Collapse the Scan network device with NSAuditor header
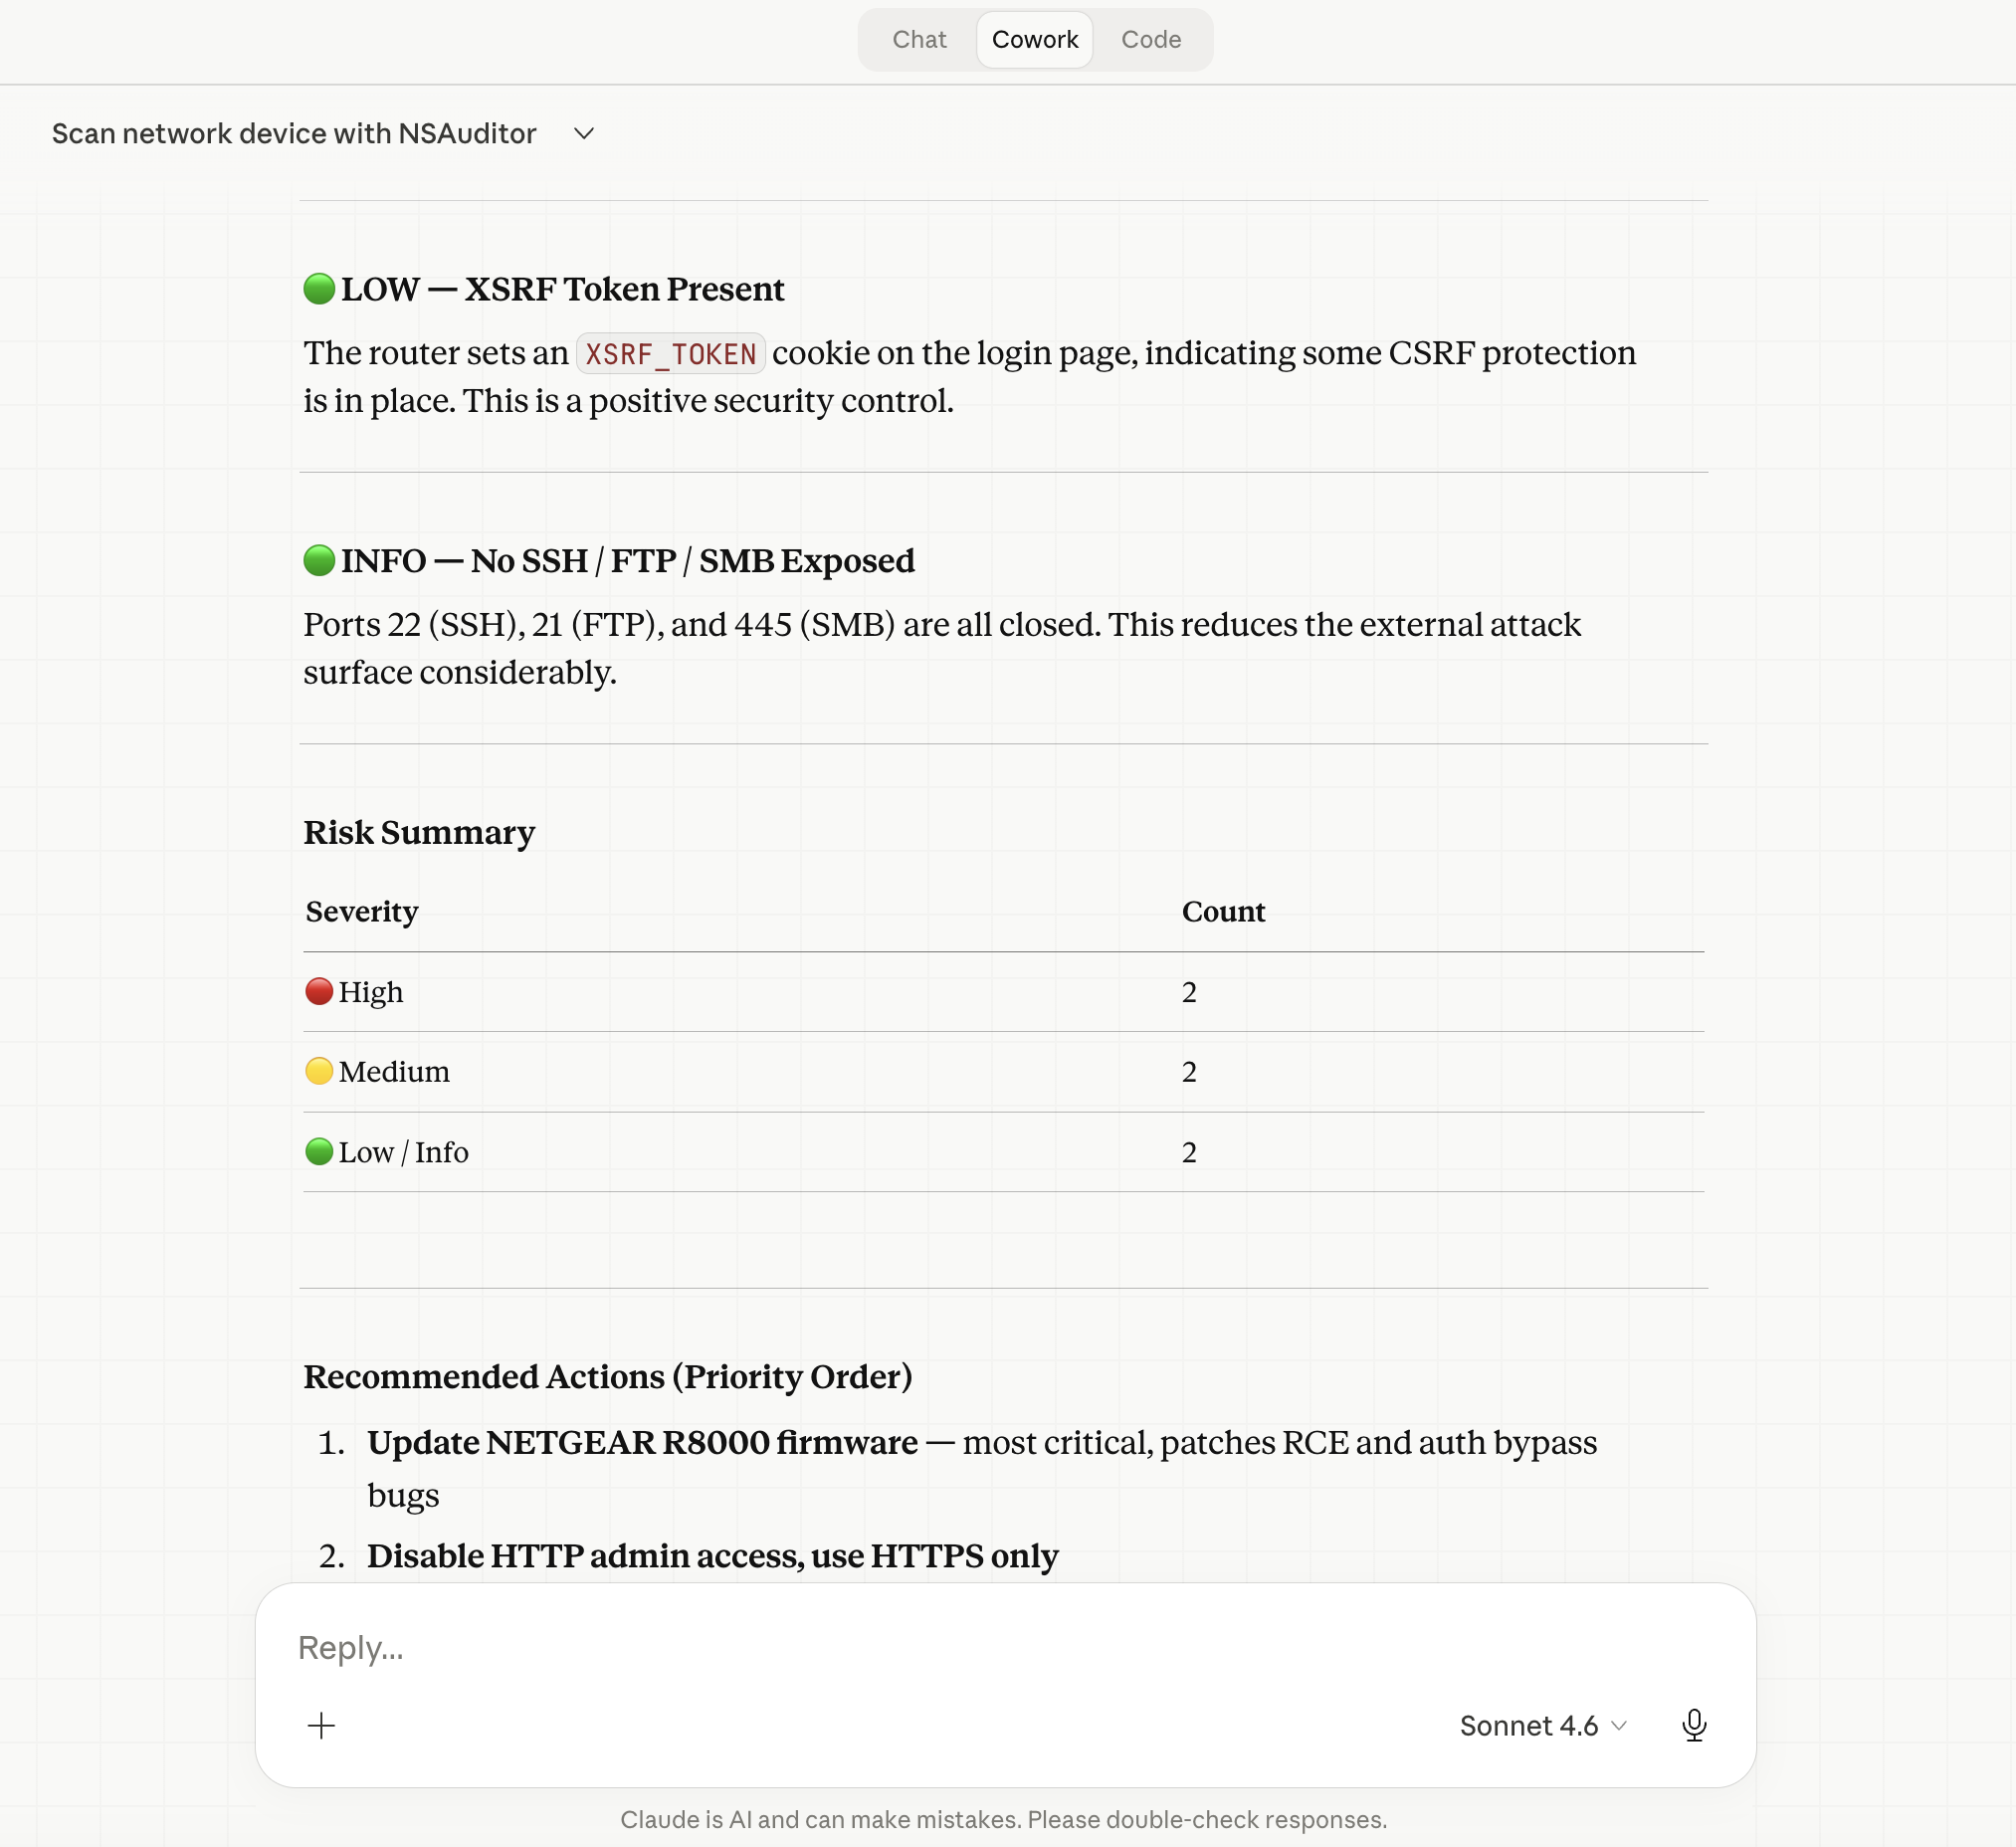This screenshot has width=2016, height=1847. tap(294, 133)
